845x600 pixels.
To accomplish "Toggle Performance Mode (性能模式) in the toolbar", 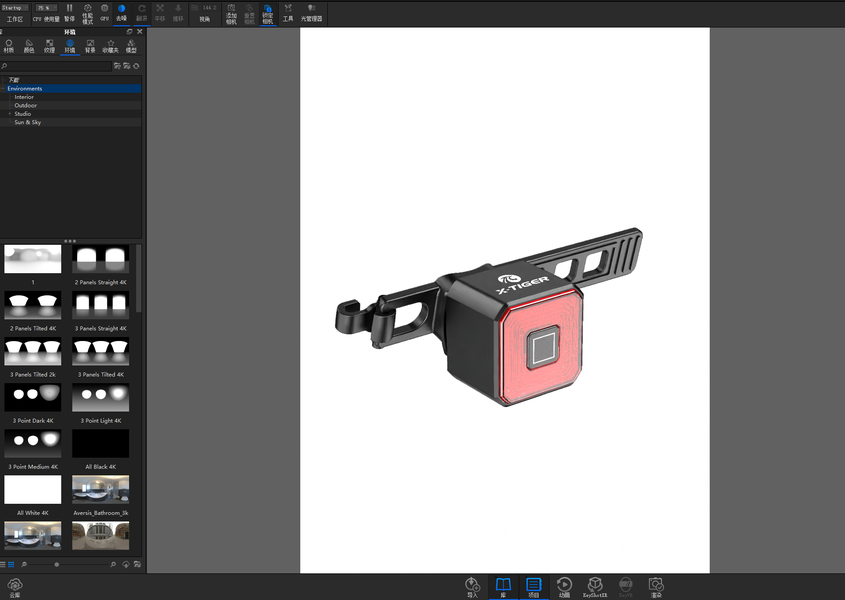I will pos(87,13).
